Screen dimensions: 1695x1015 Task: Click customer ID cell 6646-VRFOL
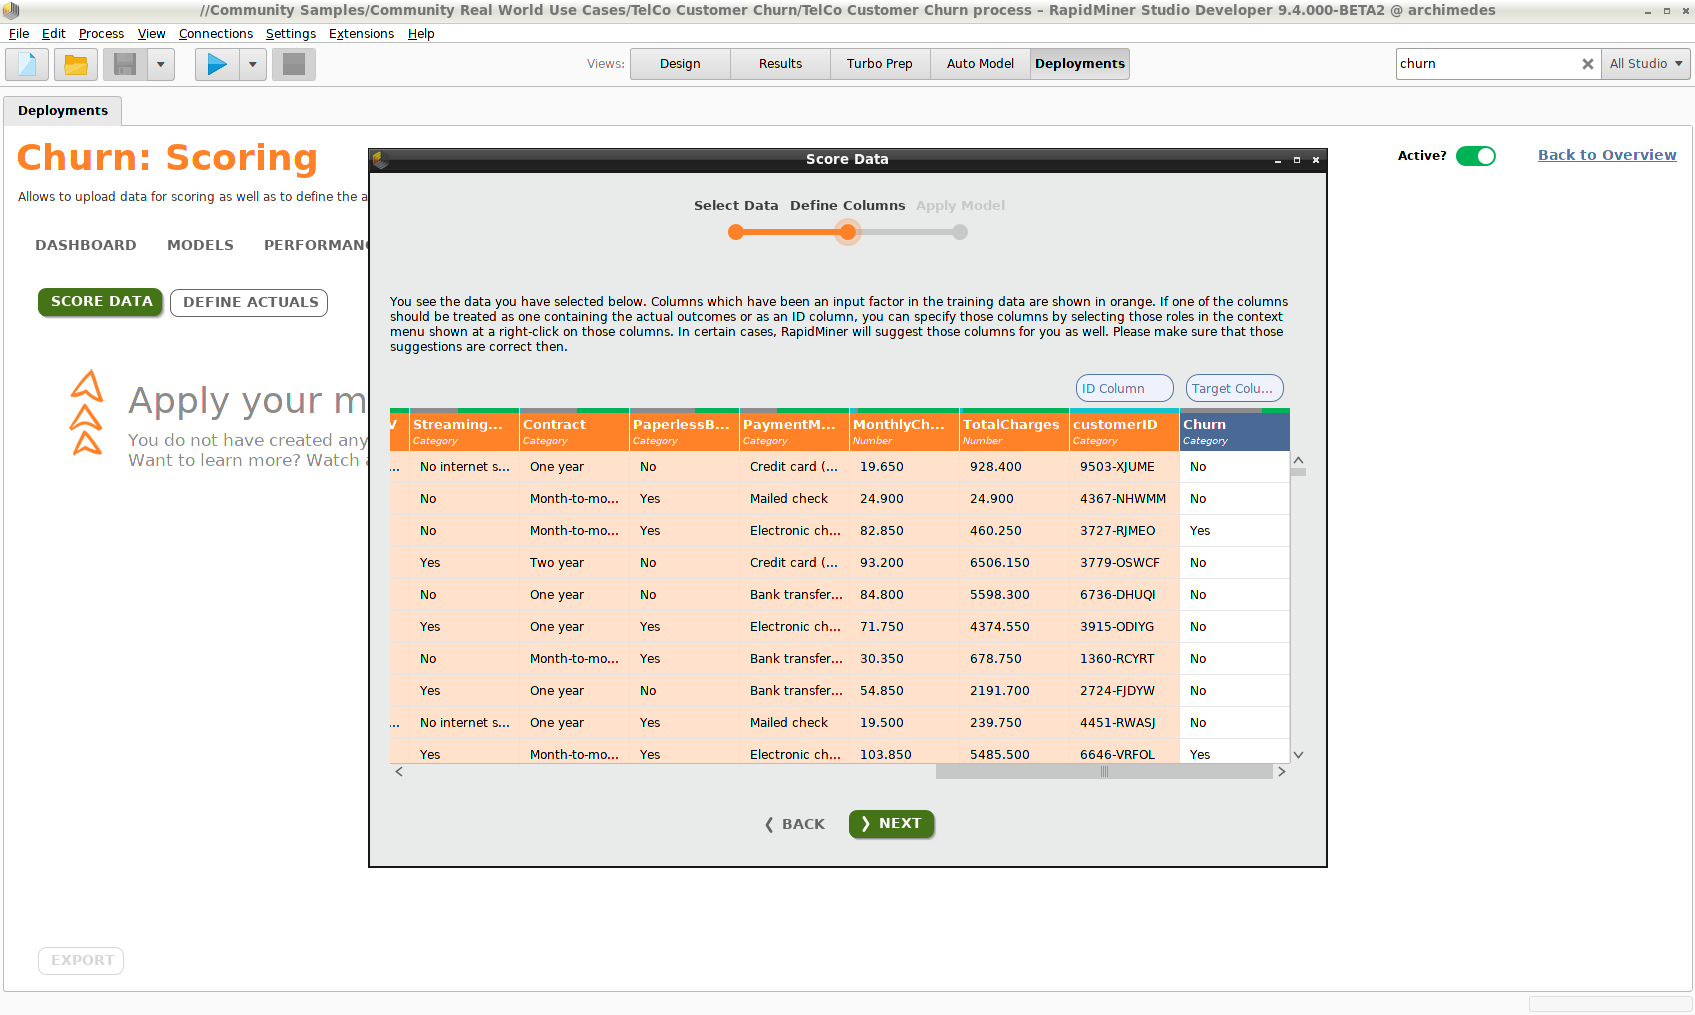coord(1124,754)
